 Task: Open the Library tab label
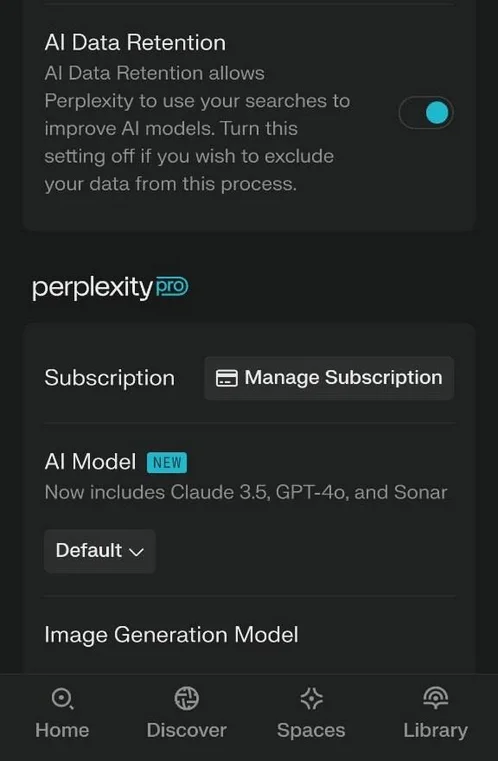435,730
